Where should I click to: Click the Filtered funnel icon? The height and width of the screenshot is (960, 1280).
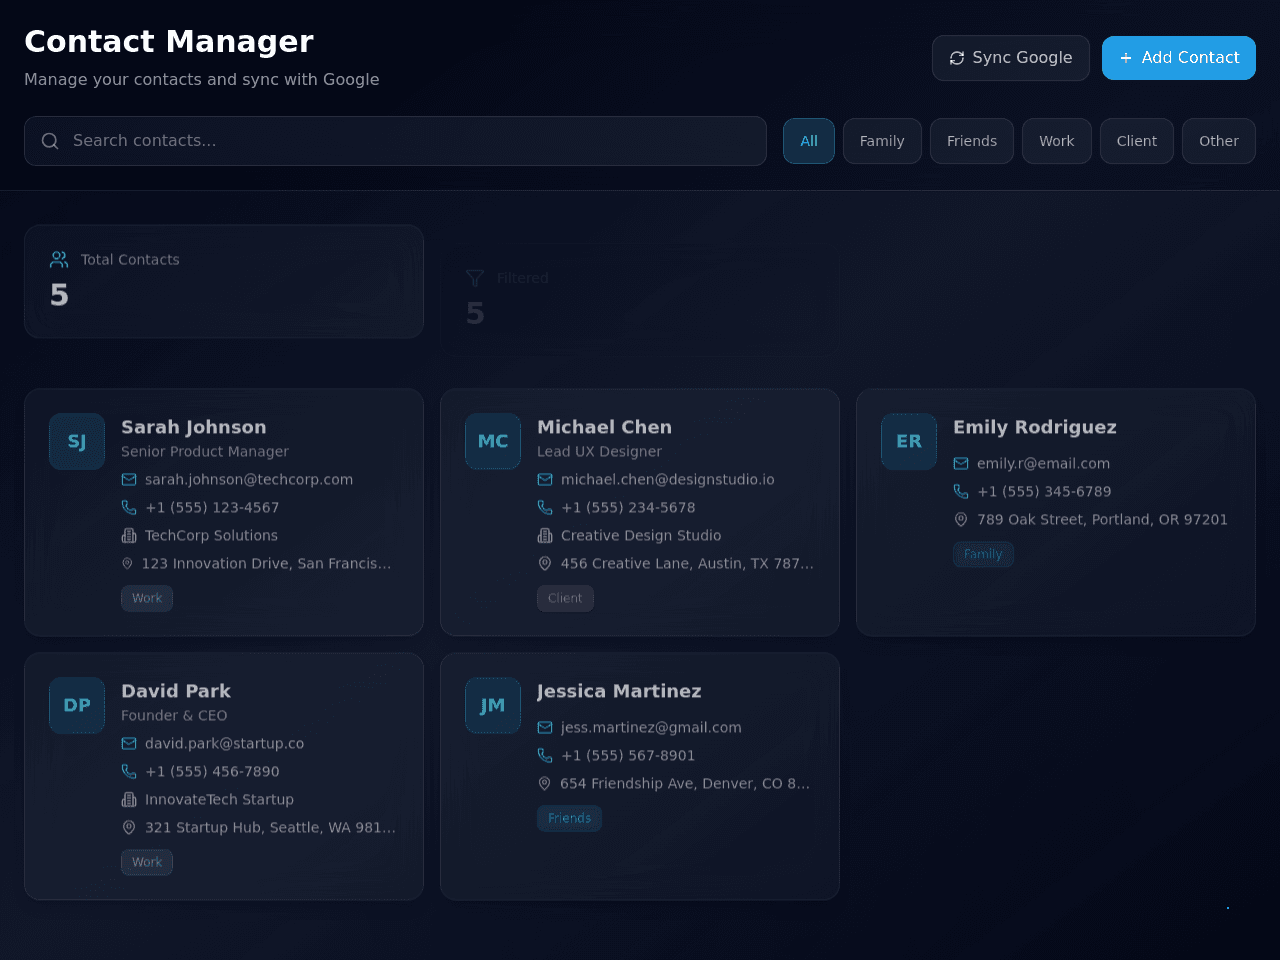click(475, 278)
